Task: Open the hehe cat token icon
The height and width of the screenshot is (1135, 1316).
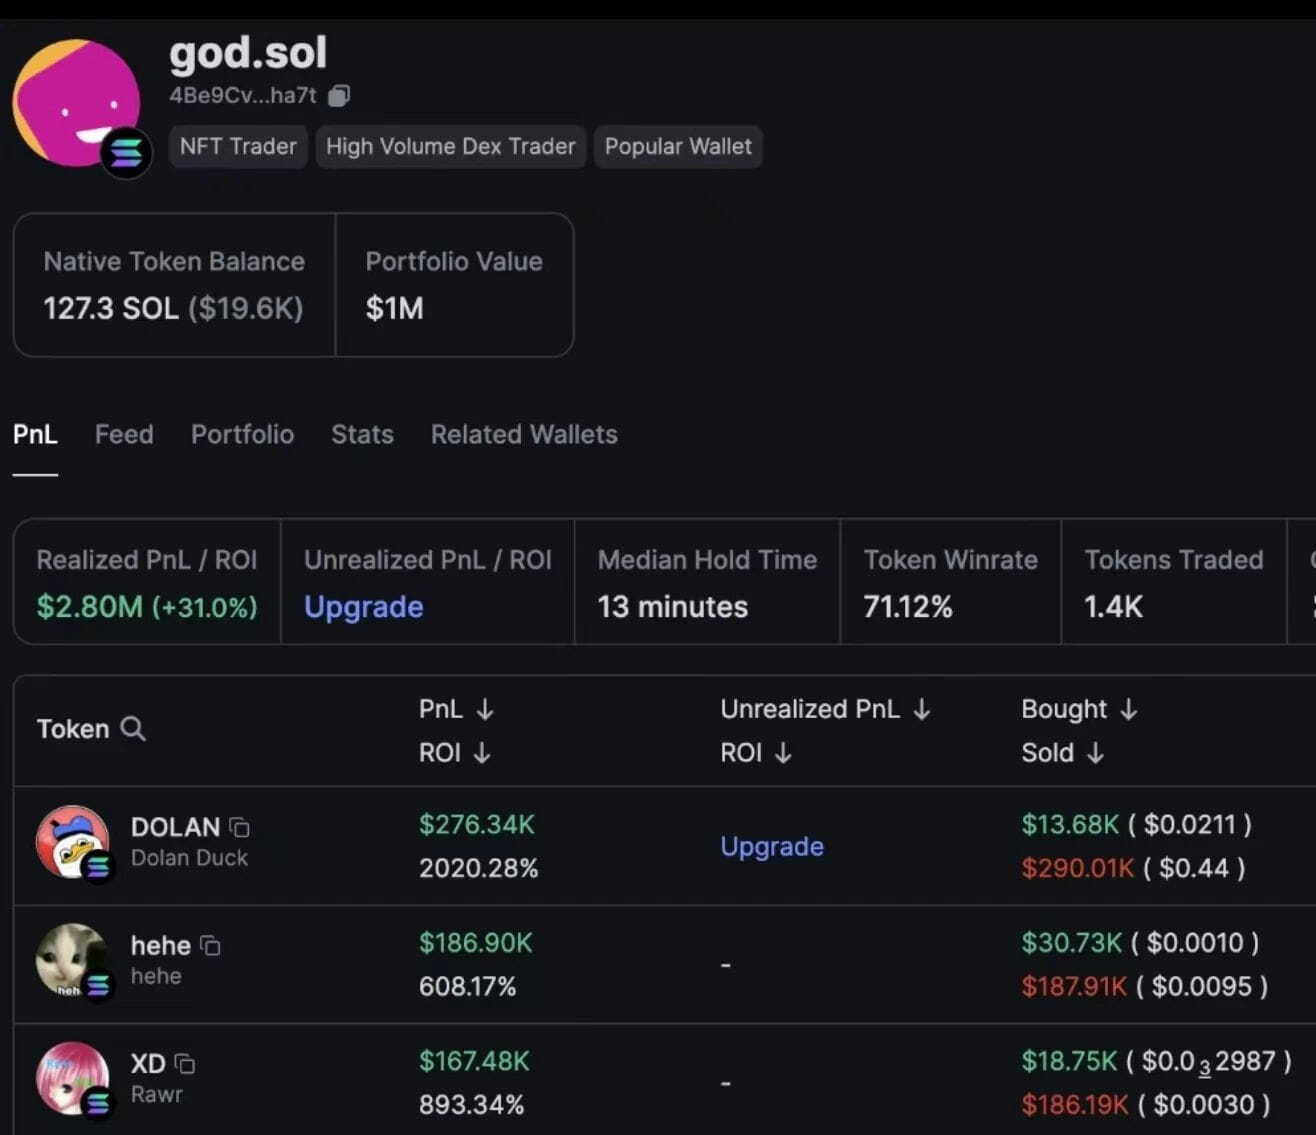Action: 72,960
